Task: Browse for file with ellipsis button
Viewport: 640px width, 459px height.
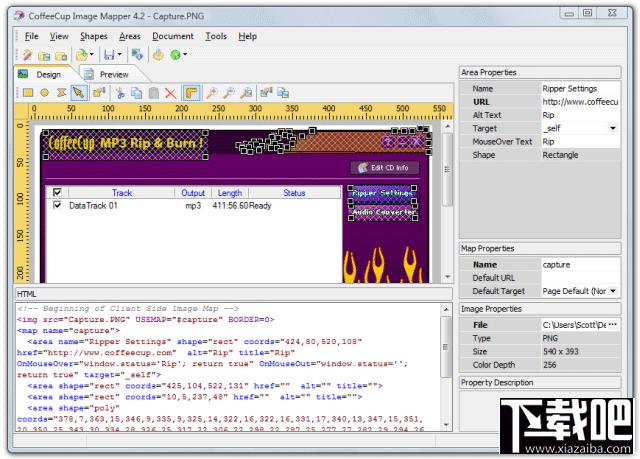Action: click(x=612, y=325)
